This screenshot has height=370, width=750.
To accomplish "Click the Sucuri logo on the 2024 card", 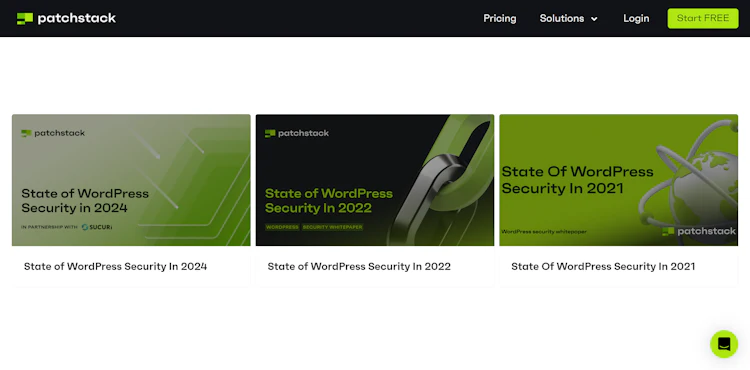I will (97, 227).
